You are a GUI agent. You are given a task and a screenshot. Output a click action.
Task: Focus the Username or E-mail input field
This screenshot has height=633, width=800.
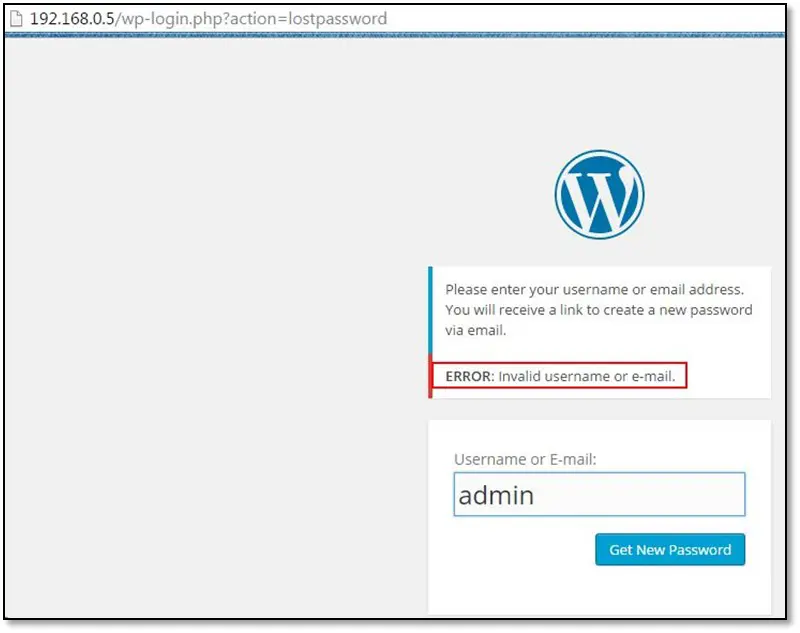coord(599,495)
